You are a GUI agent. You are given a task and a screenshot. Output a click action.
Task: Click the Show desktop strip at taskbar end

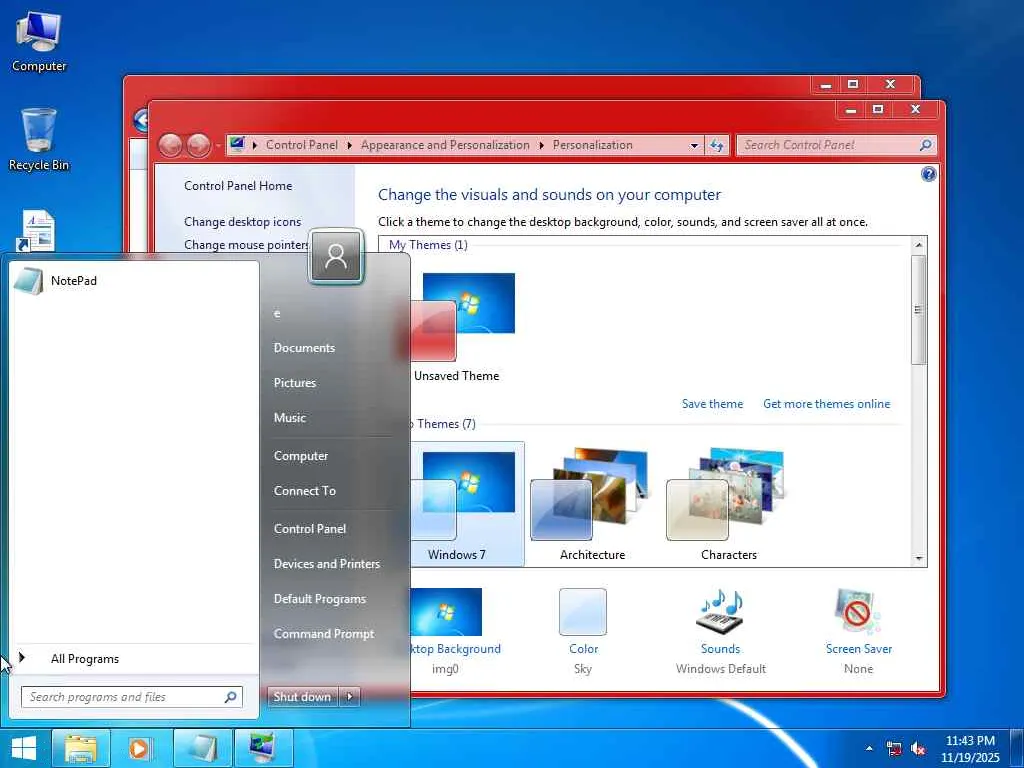pyautogui.click(x=1018, y=748)
